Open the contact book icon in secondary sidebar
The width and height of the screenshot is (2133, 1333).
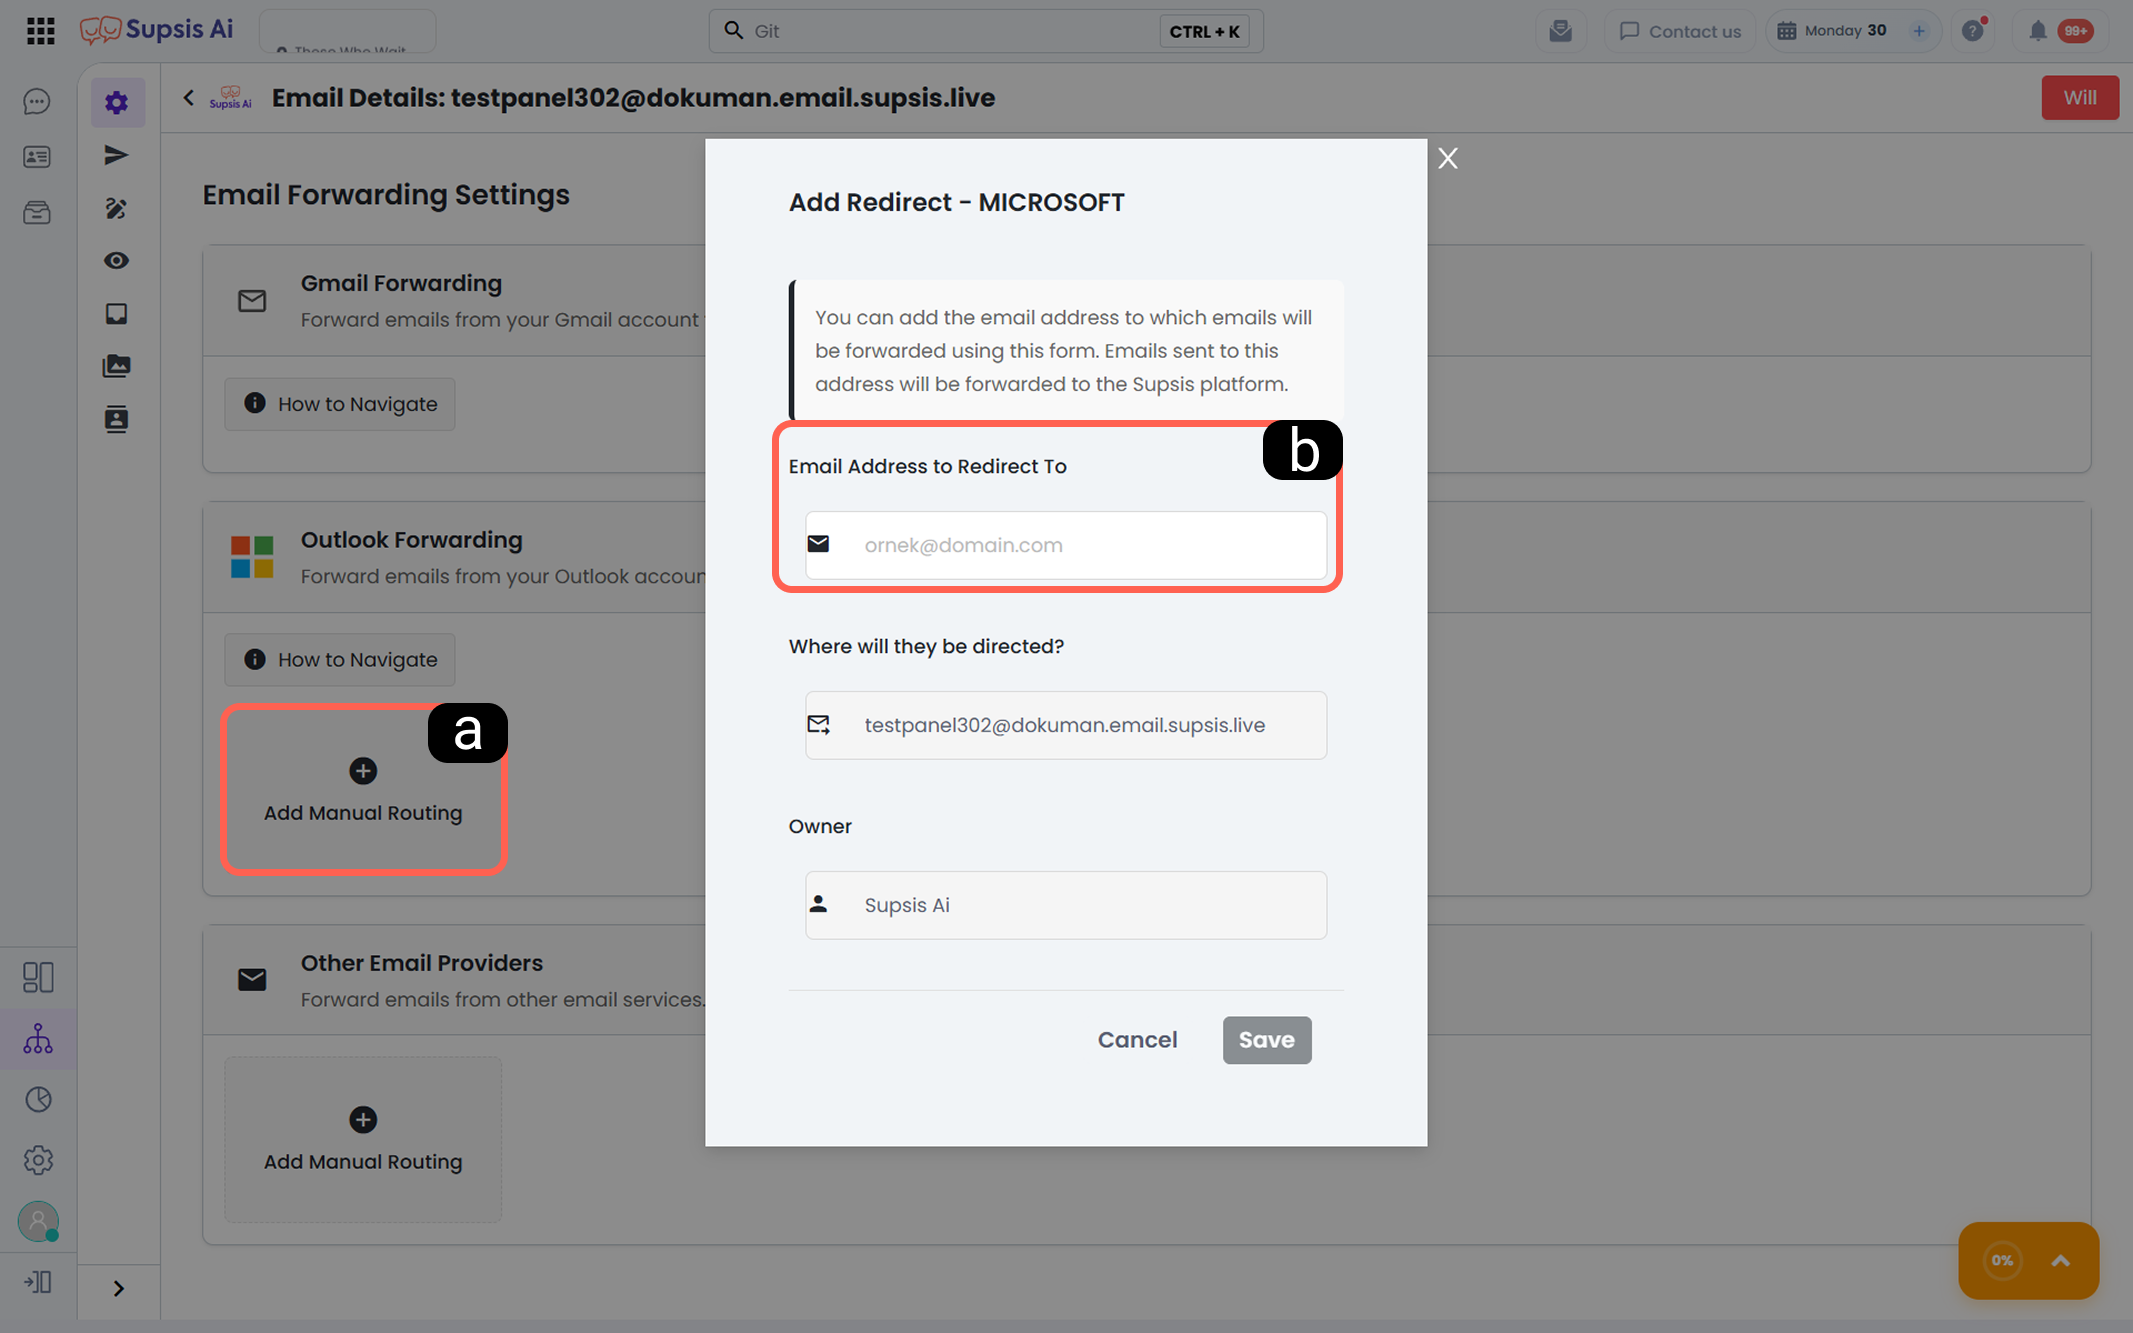click(x=116, y=419)
